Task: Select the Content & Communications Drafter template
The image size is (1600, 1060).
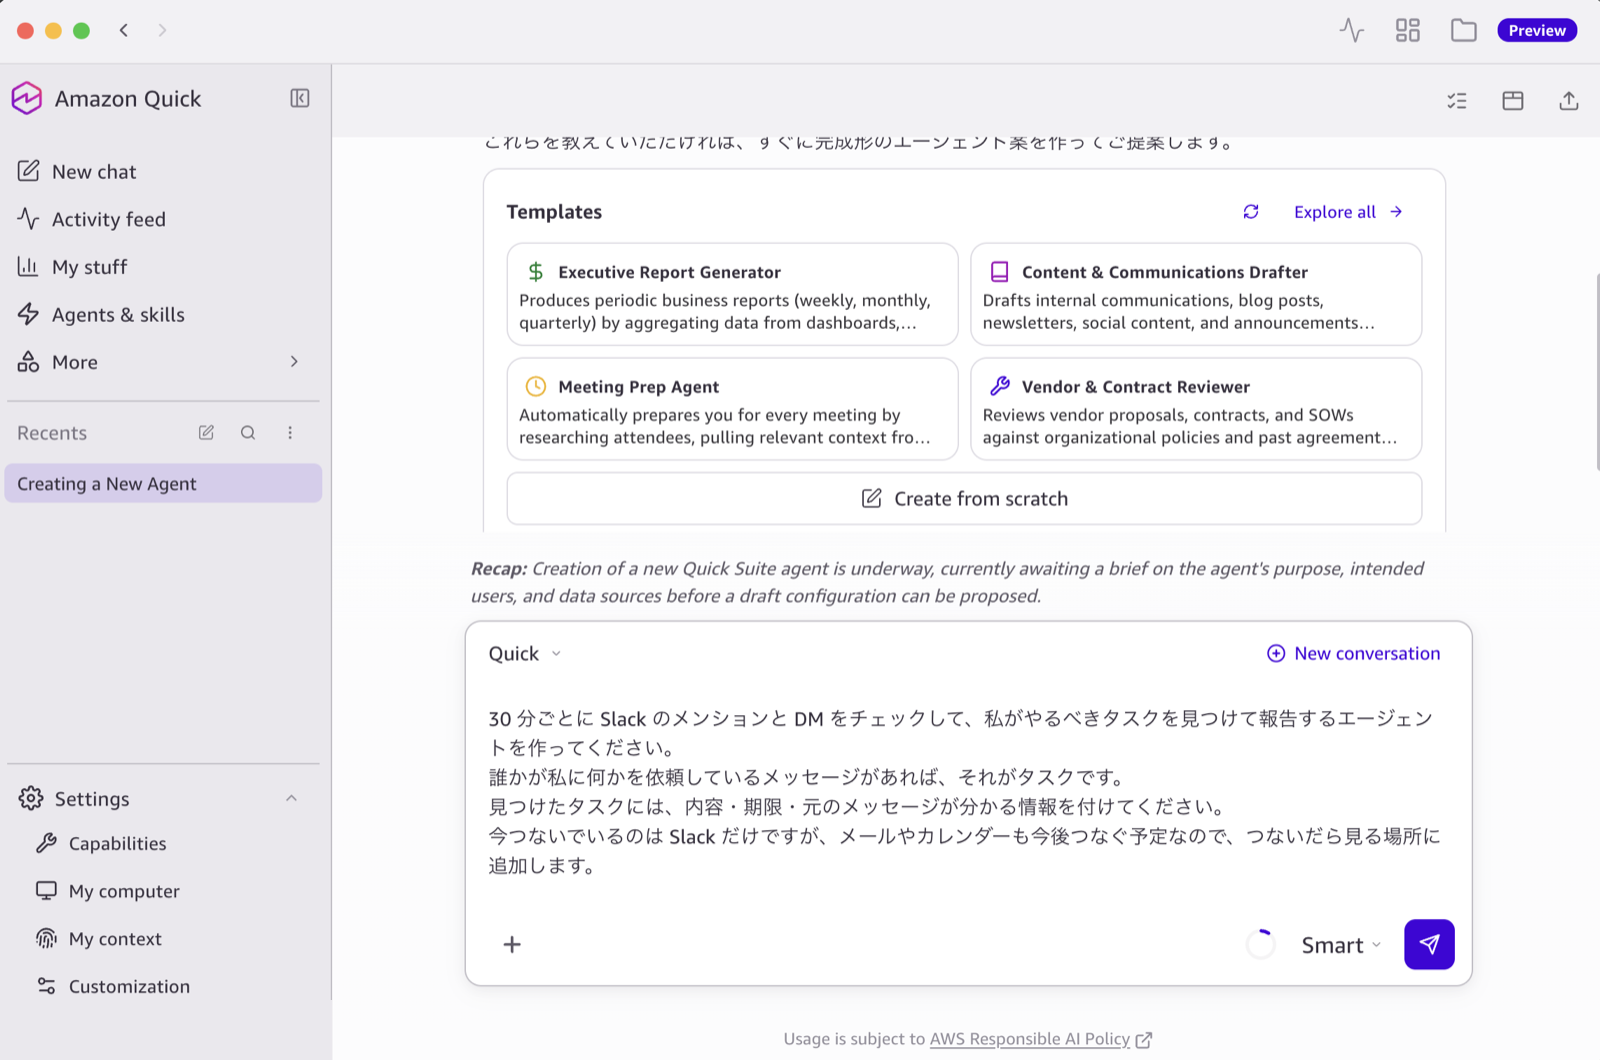Action: click(1196, 295)
